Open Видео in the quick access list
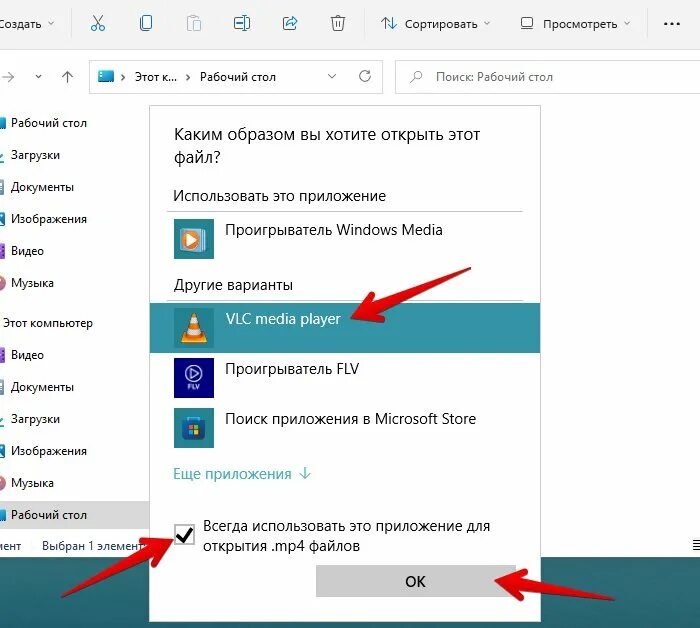 point(27,251)
